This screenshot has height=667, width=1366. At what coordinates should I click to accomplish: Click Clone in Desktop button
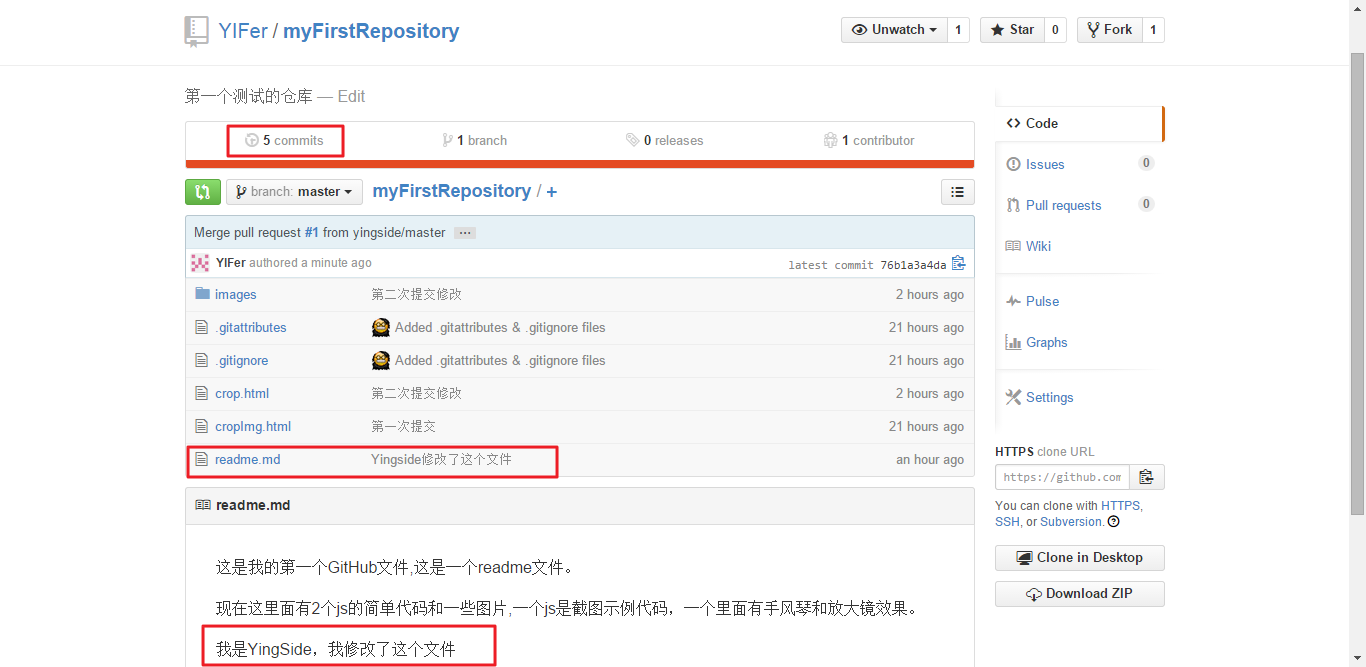(x=1080, y=558)
